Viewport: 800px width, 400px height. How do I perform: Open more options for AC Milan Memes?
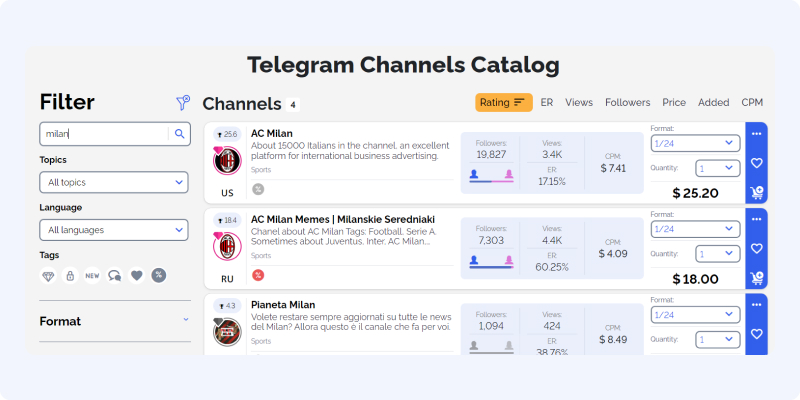tap(756, 219)
